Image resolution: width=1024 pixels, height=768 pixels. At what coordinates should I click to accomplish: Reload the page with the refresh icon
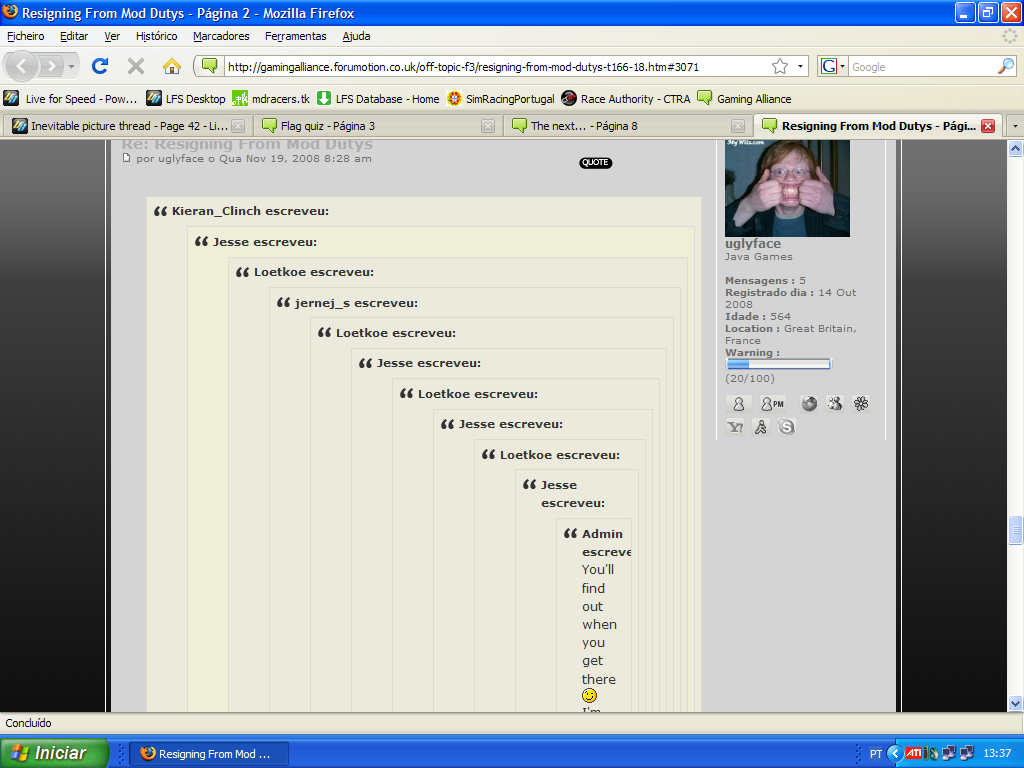100,66
